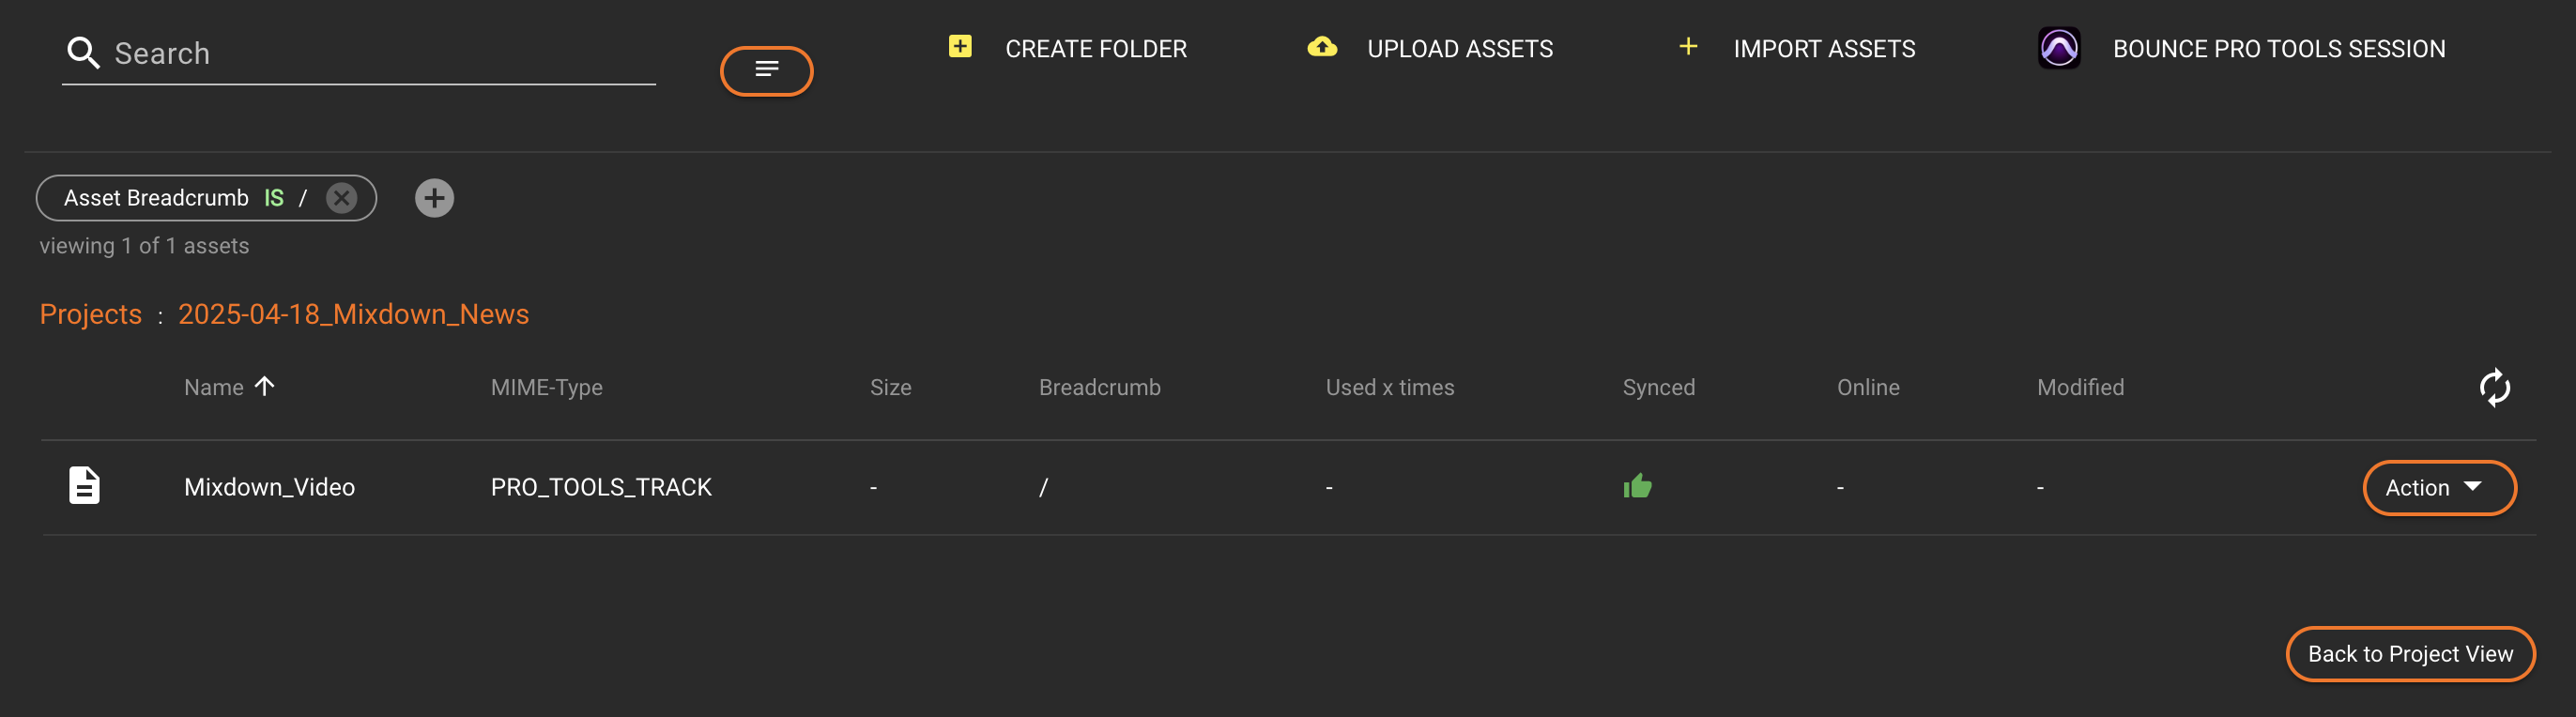Click Bounce Pro Tools Session
The image size is (2576, 717).
[2278, 49]
